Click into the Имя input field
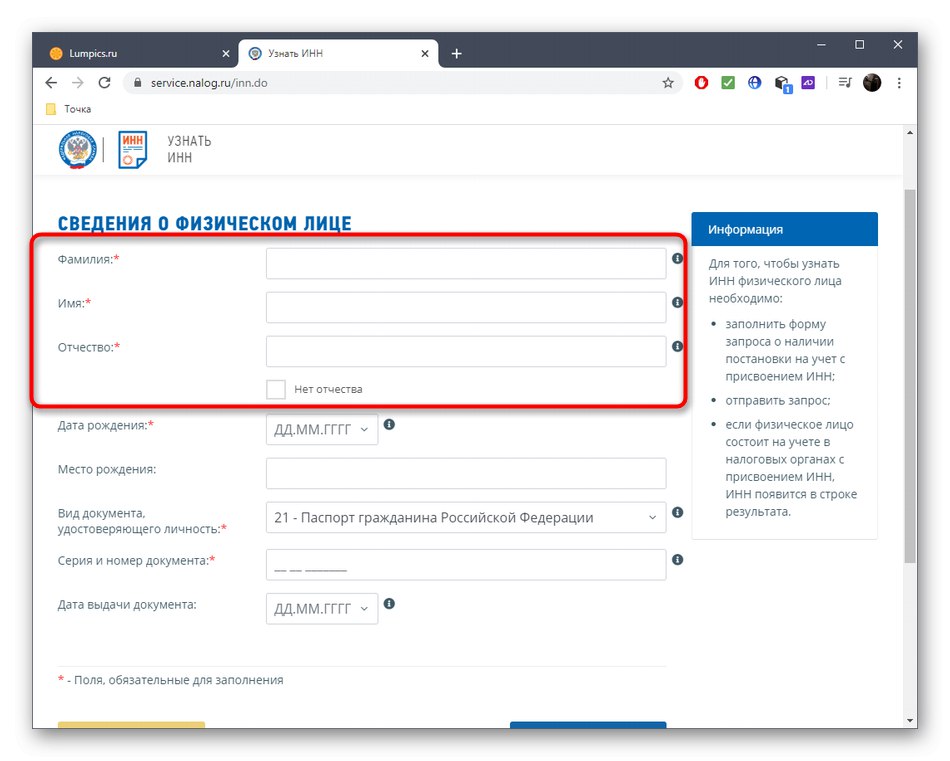 click(x=466, y=307)
